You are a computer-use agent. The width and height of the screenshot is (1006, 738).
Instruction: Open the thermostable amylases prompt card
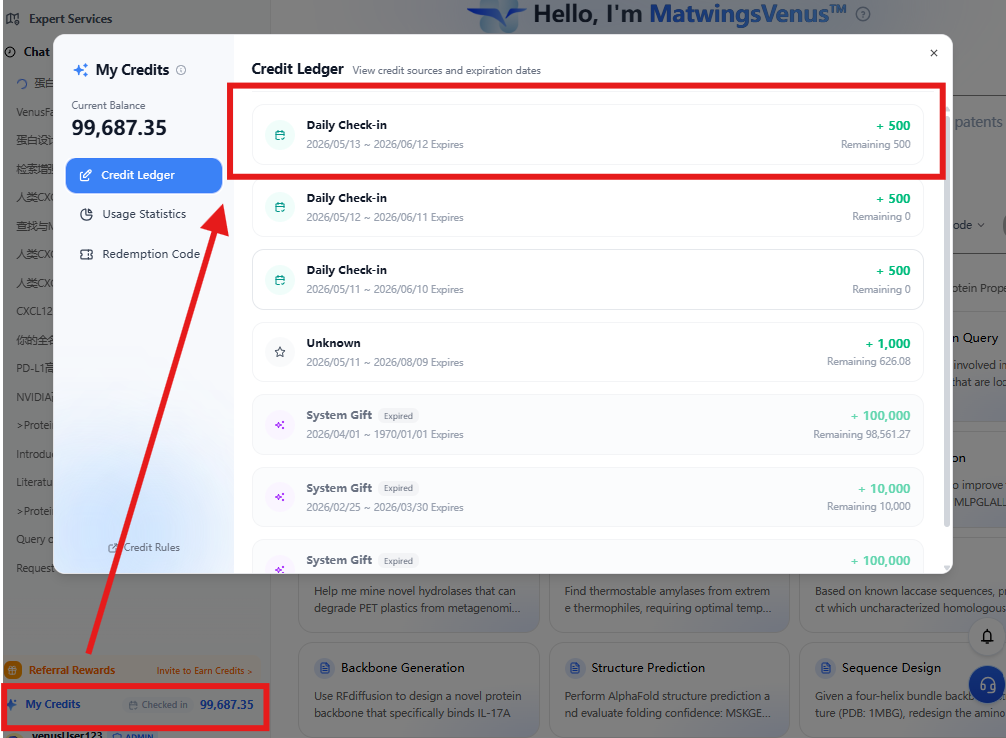(x=669, y=601)
